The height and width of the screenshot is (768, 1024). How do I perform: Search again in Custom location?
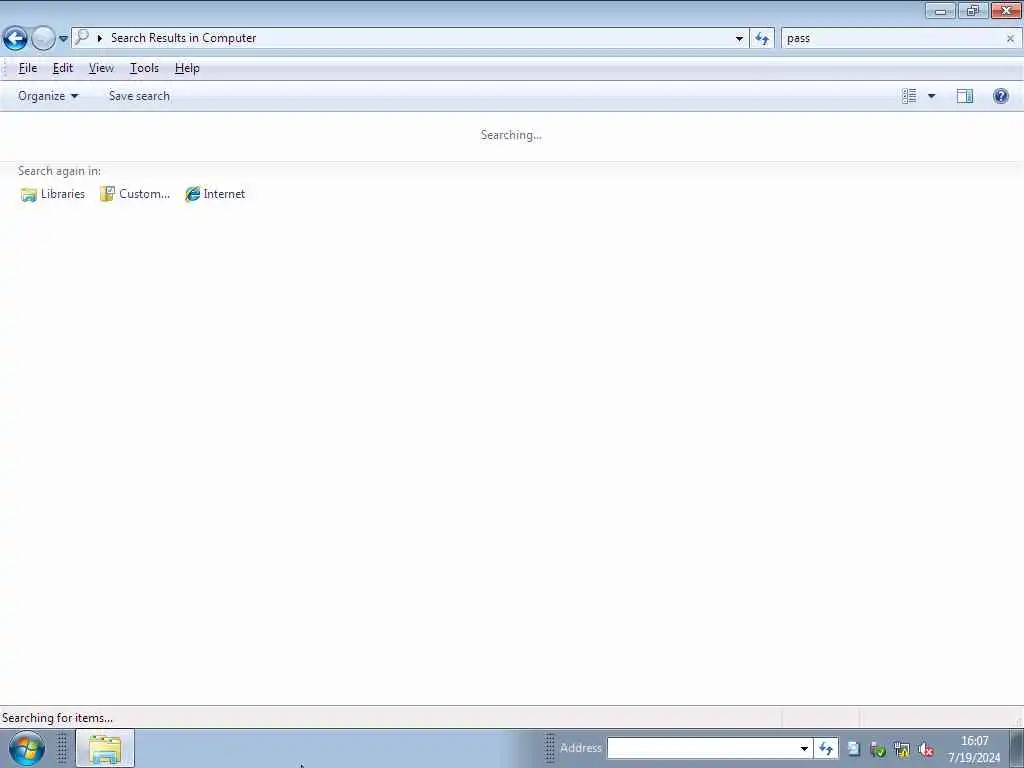135,194
